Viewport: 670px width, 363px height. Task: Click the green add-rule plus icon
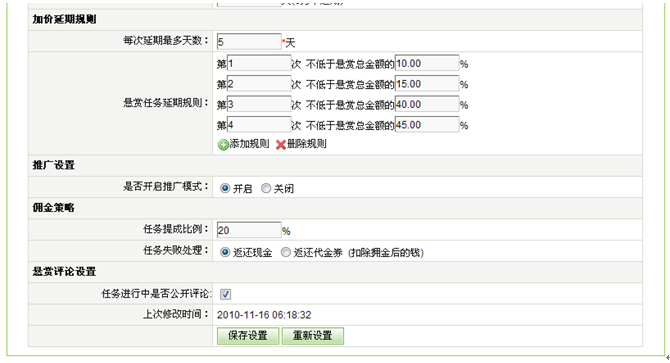pos(223,145)
